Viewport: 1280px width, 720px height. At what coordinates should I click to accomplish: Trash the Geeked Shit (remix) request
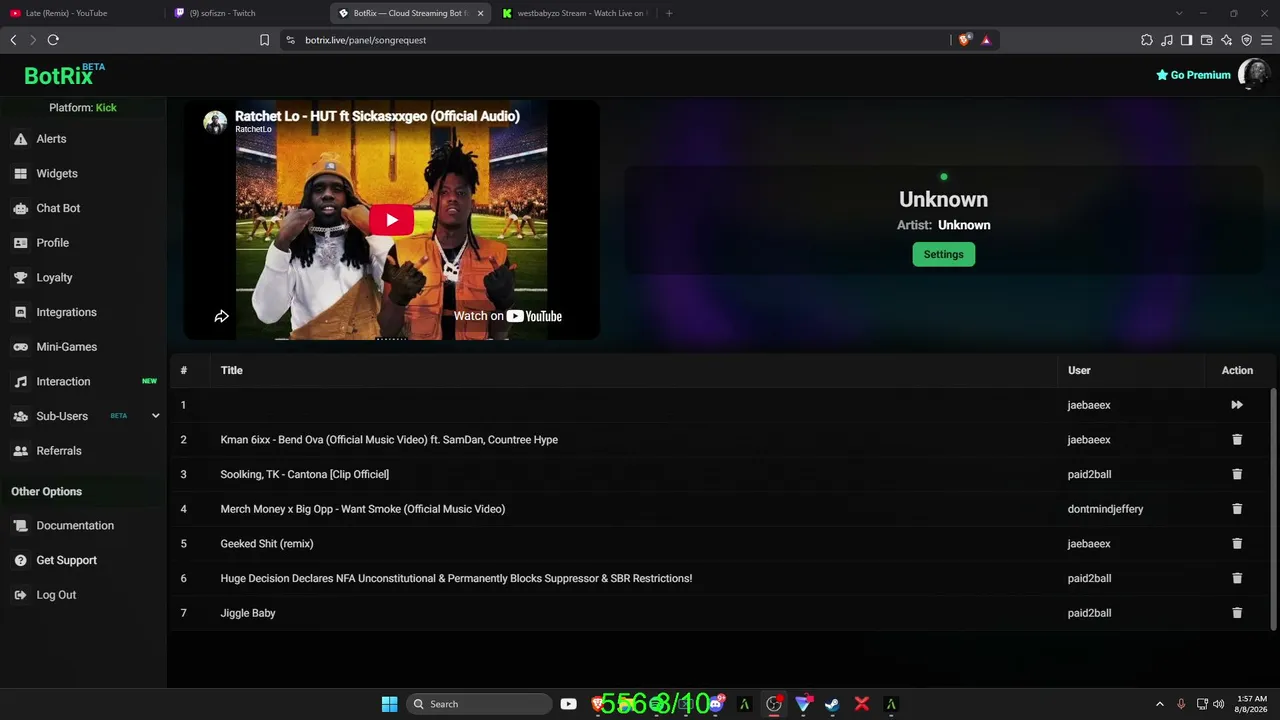coord(1237,544)
